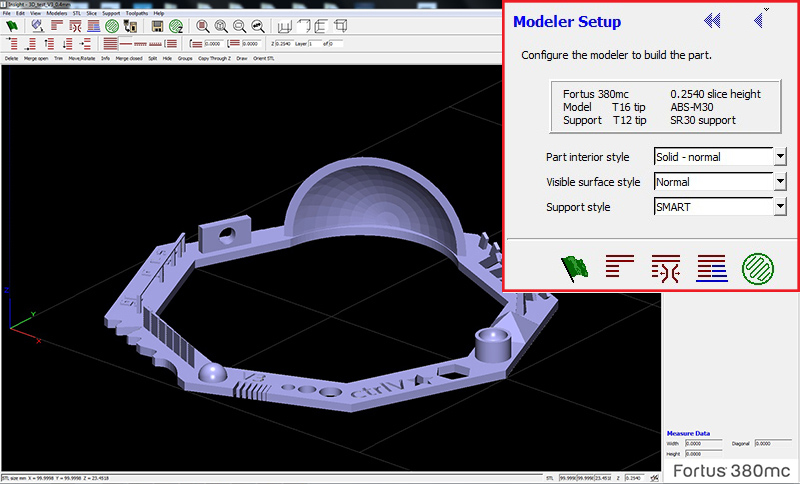Click the Layer number input field

[x=314, y=44]
